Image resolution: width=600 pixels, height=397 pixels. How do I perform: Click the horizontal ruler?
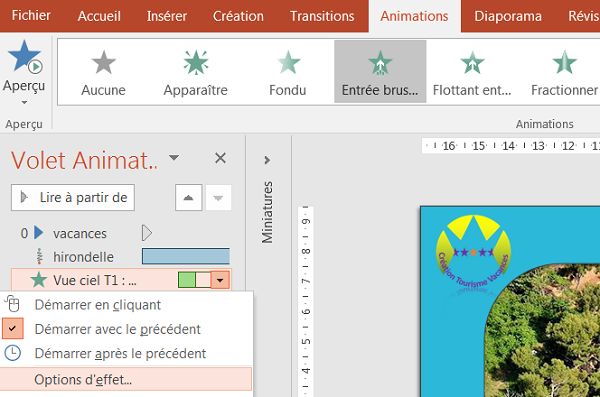(x=511, y=146)
